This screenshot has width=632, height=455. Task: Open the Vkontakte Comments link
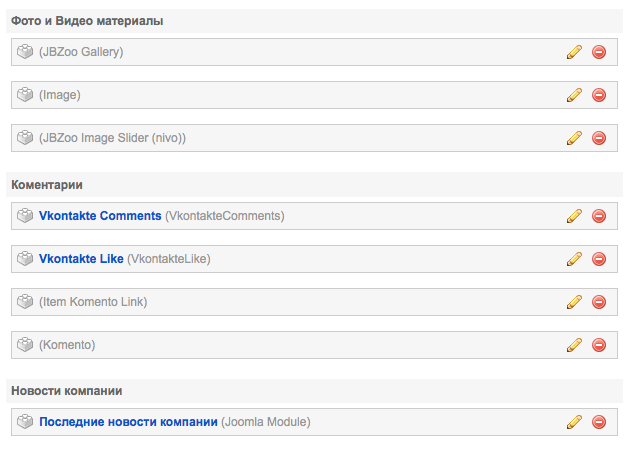(x=100, y=216)
